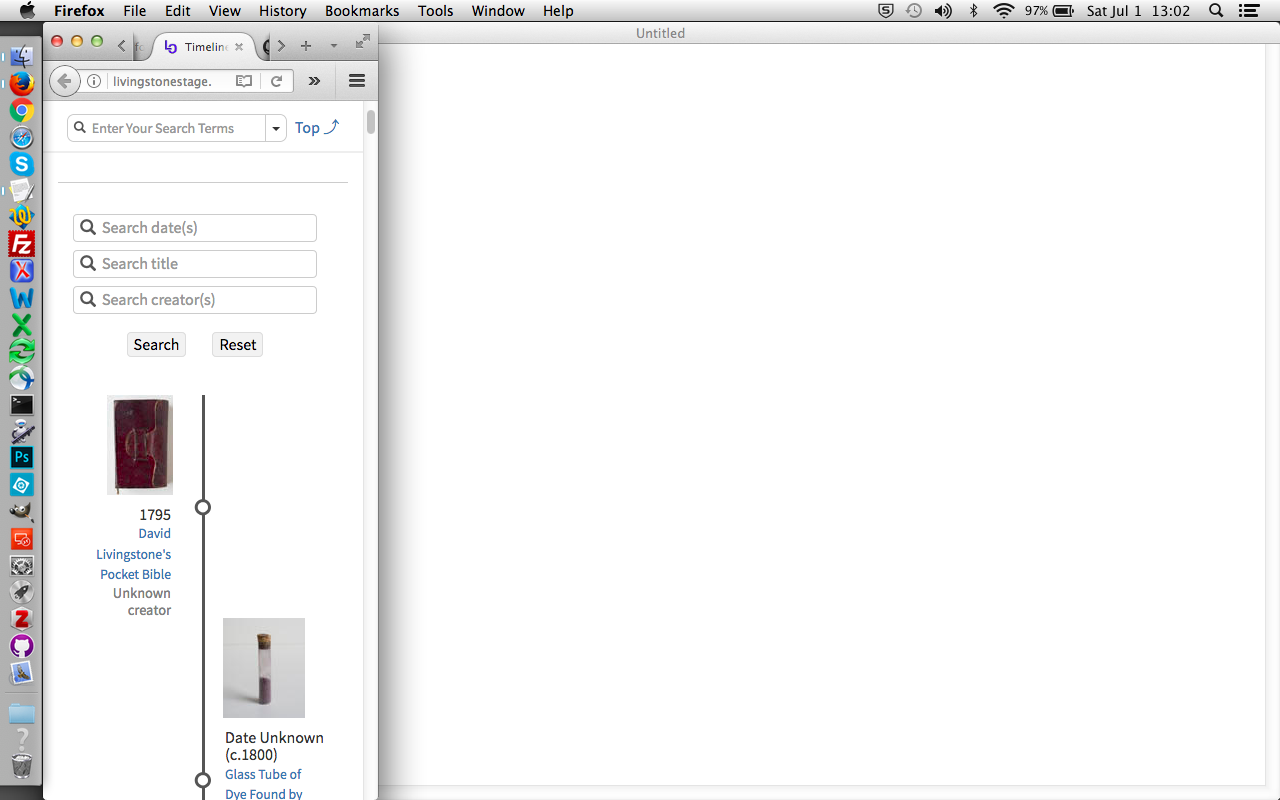Open the folder stack in Dock
This screenshot has height=800, width=1280.
click(x=22, y=713)
